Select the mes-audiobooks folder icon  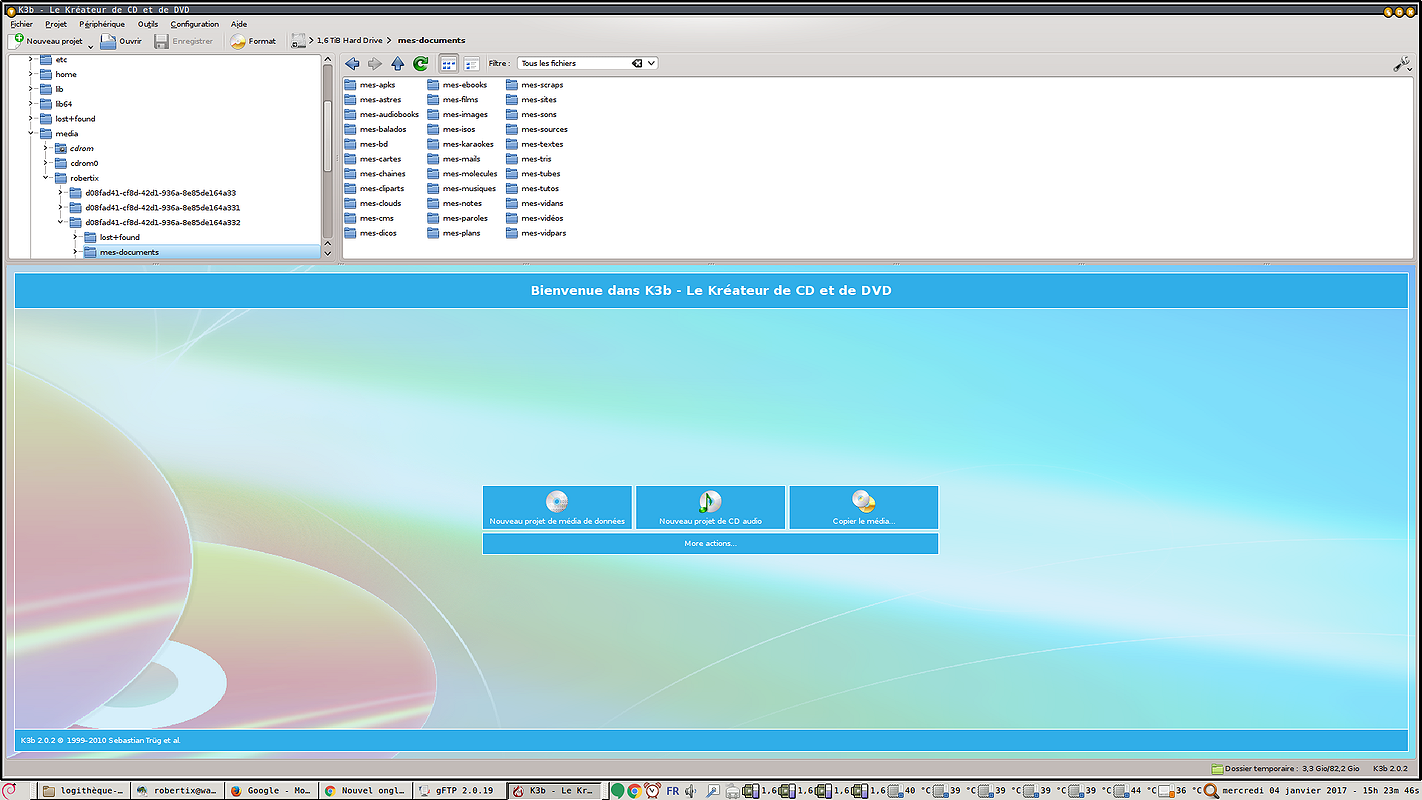coord(350,115)
